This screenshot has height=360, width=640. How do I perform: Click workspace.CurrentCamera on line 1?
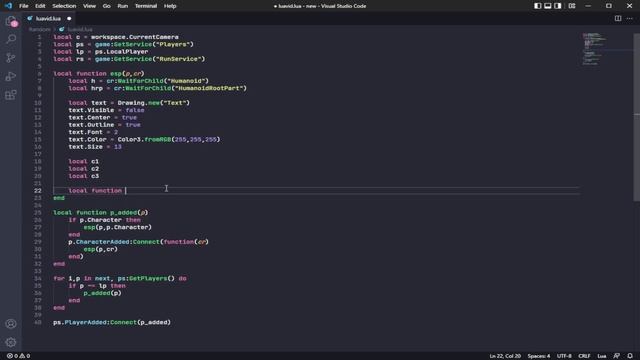click(135, 37)
